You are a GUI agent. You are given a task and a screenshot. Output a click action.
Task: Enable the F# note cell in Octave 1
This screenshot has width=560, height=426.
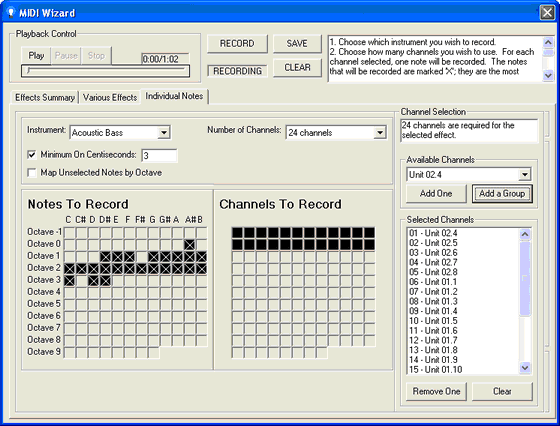tap(141, 256)
